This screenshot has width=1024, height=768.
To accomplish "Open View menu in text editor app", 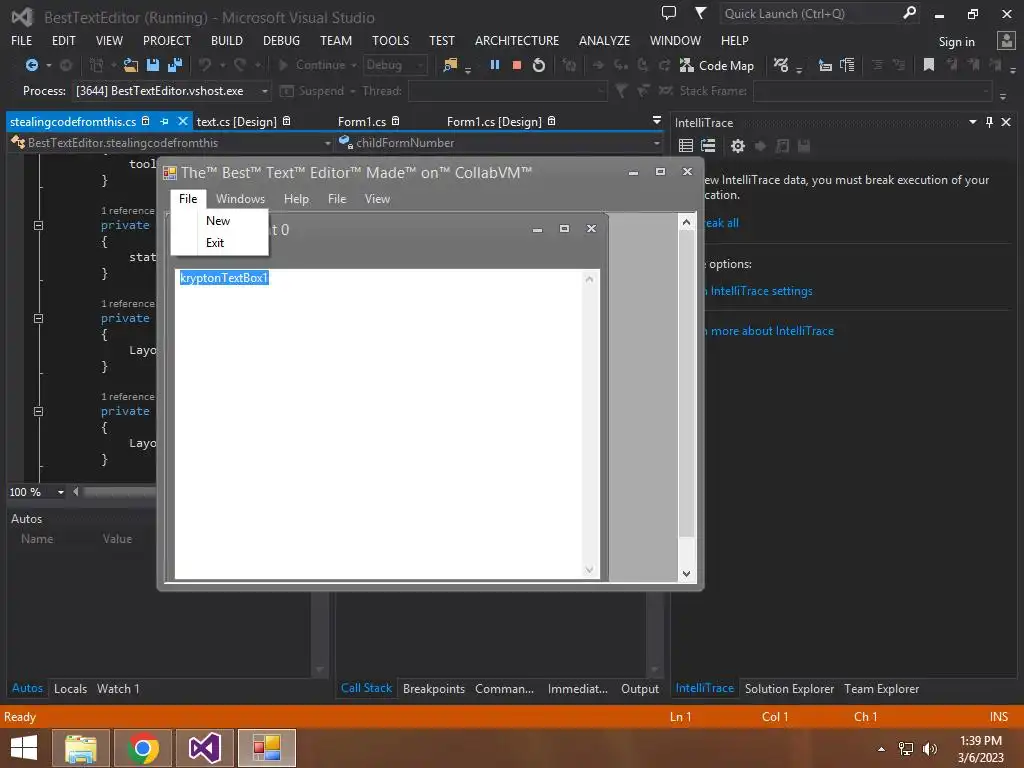I will [377, 199].
